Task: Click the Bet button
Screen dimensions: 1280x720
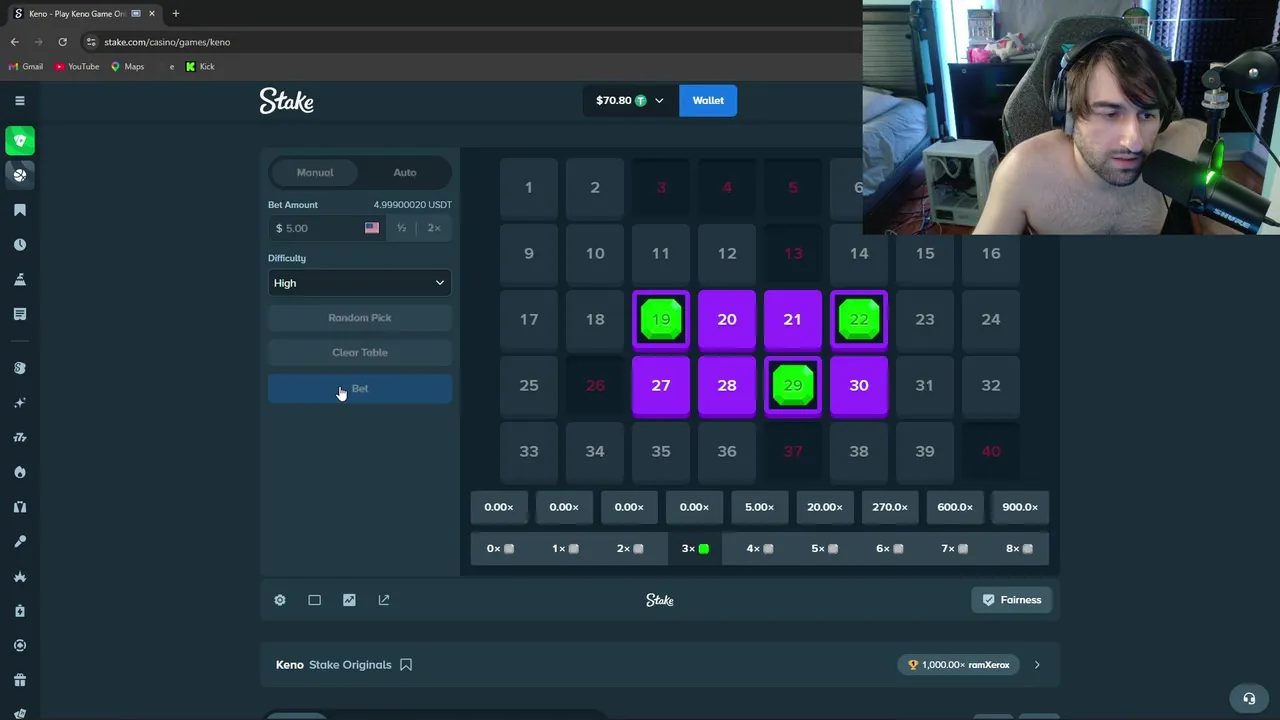Action: point(360,389)
